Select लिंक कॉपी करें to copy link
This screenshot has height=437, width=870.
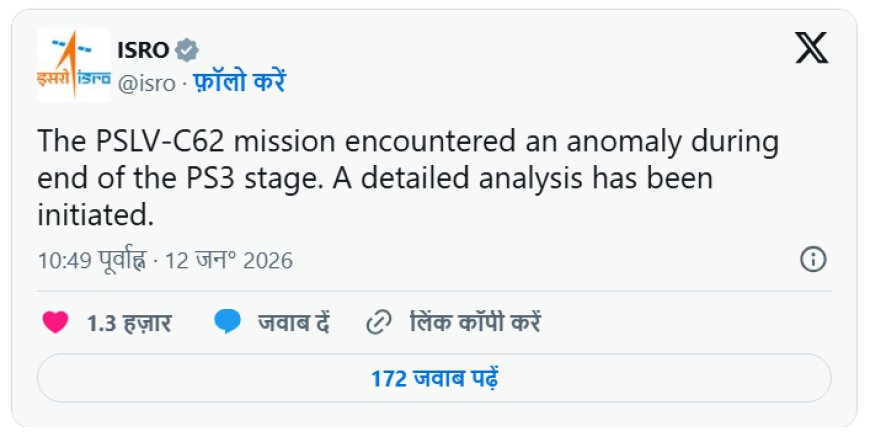click(x=475, y=323)
